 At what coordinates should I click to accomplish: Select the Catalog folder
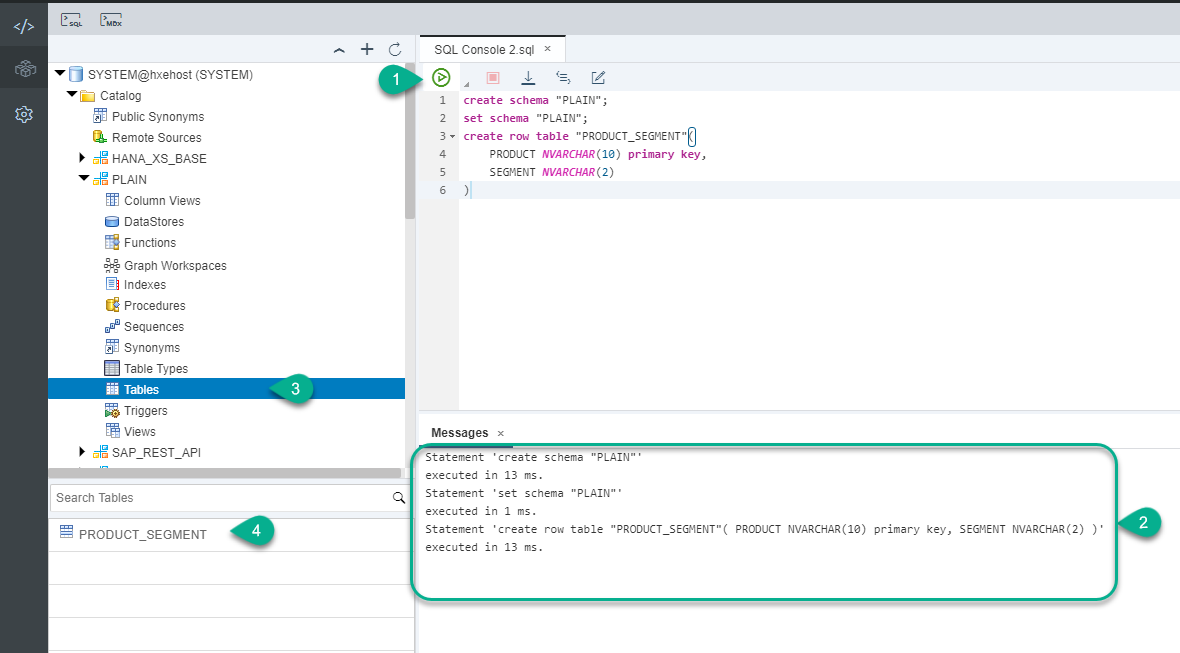point(120,96)
